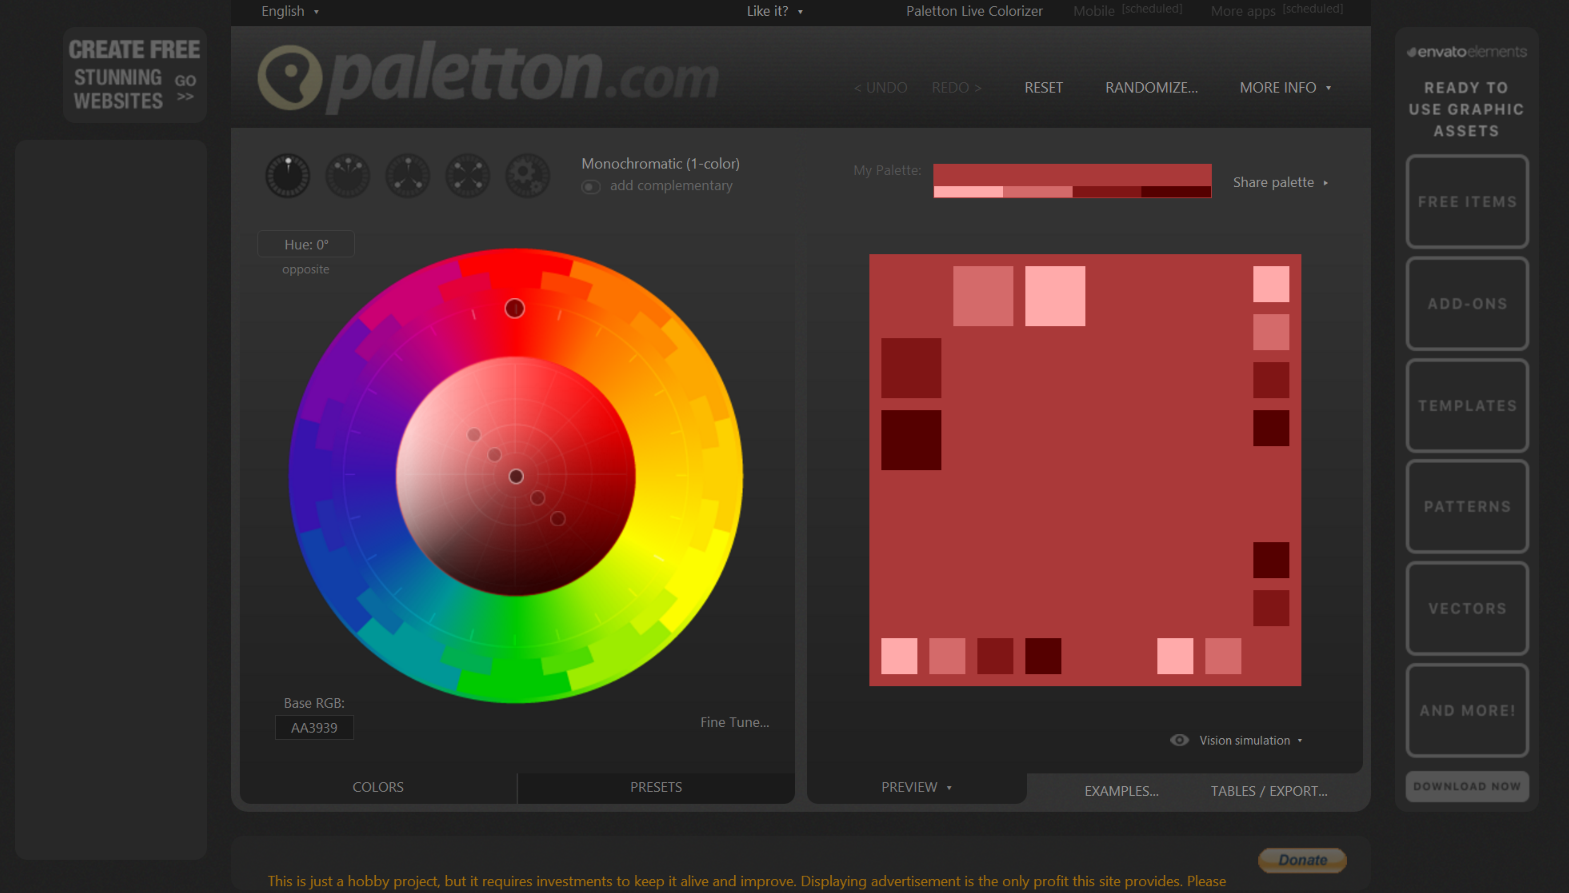The image size is (1569, 893).
Task: Switch to the PRESETS tab
Action: [x=656, y=787]
